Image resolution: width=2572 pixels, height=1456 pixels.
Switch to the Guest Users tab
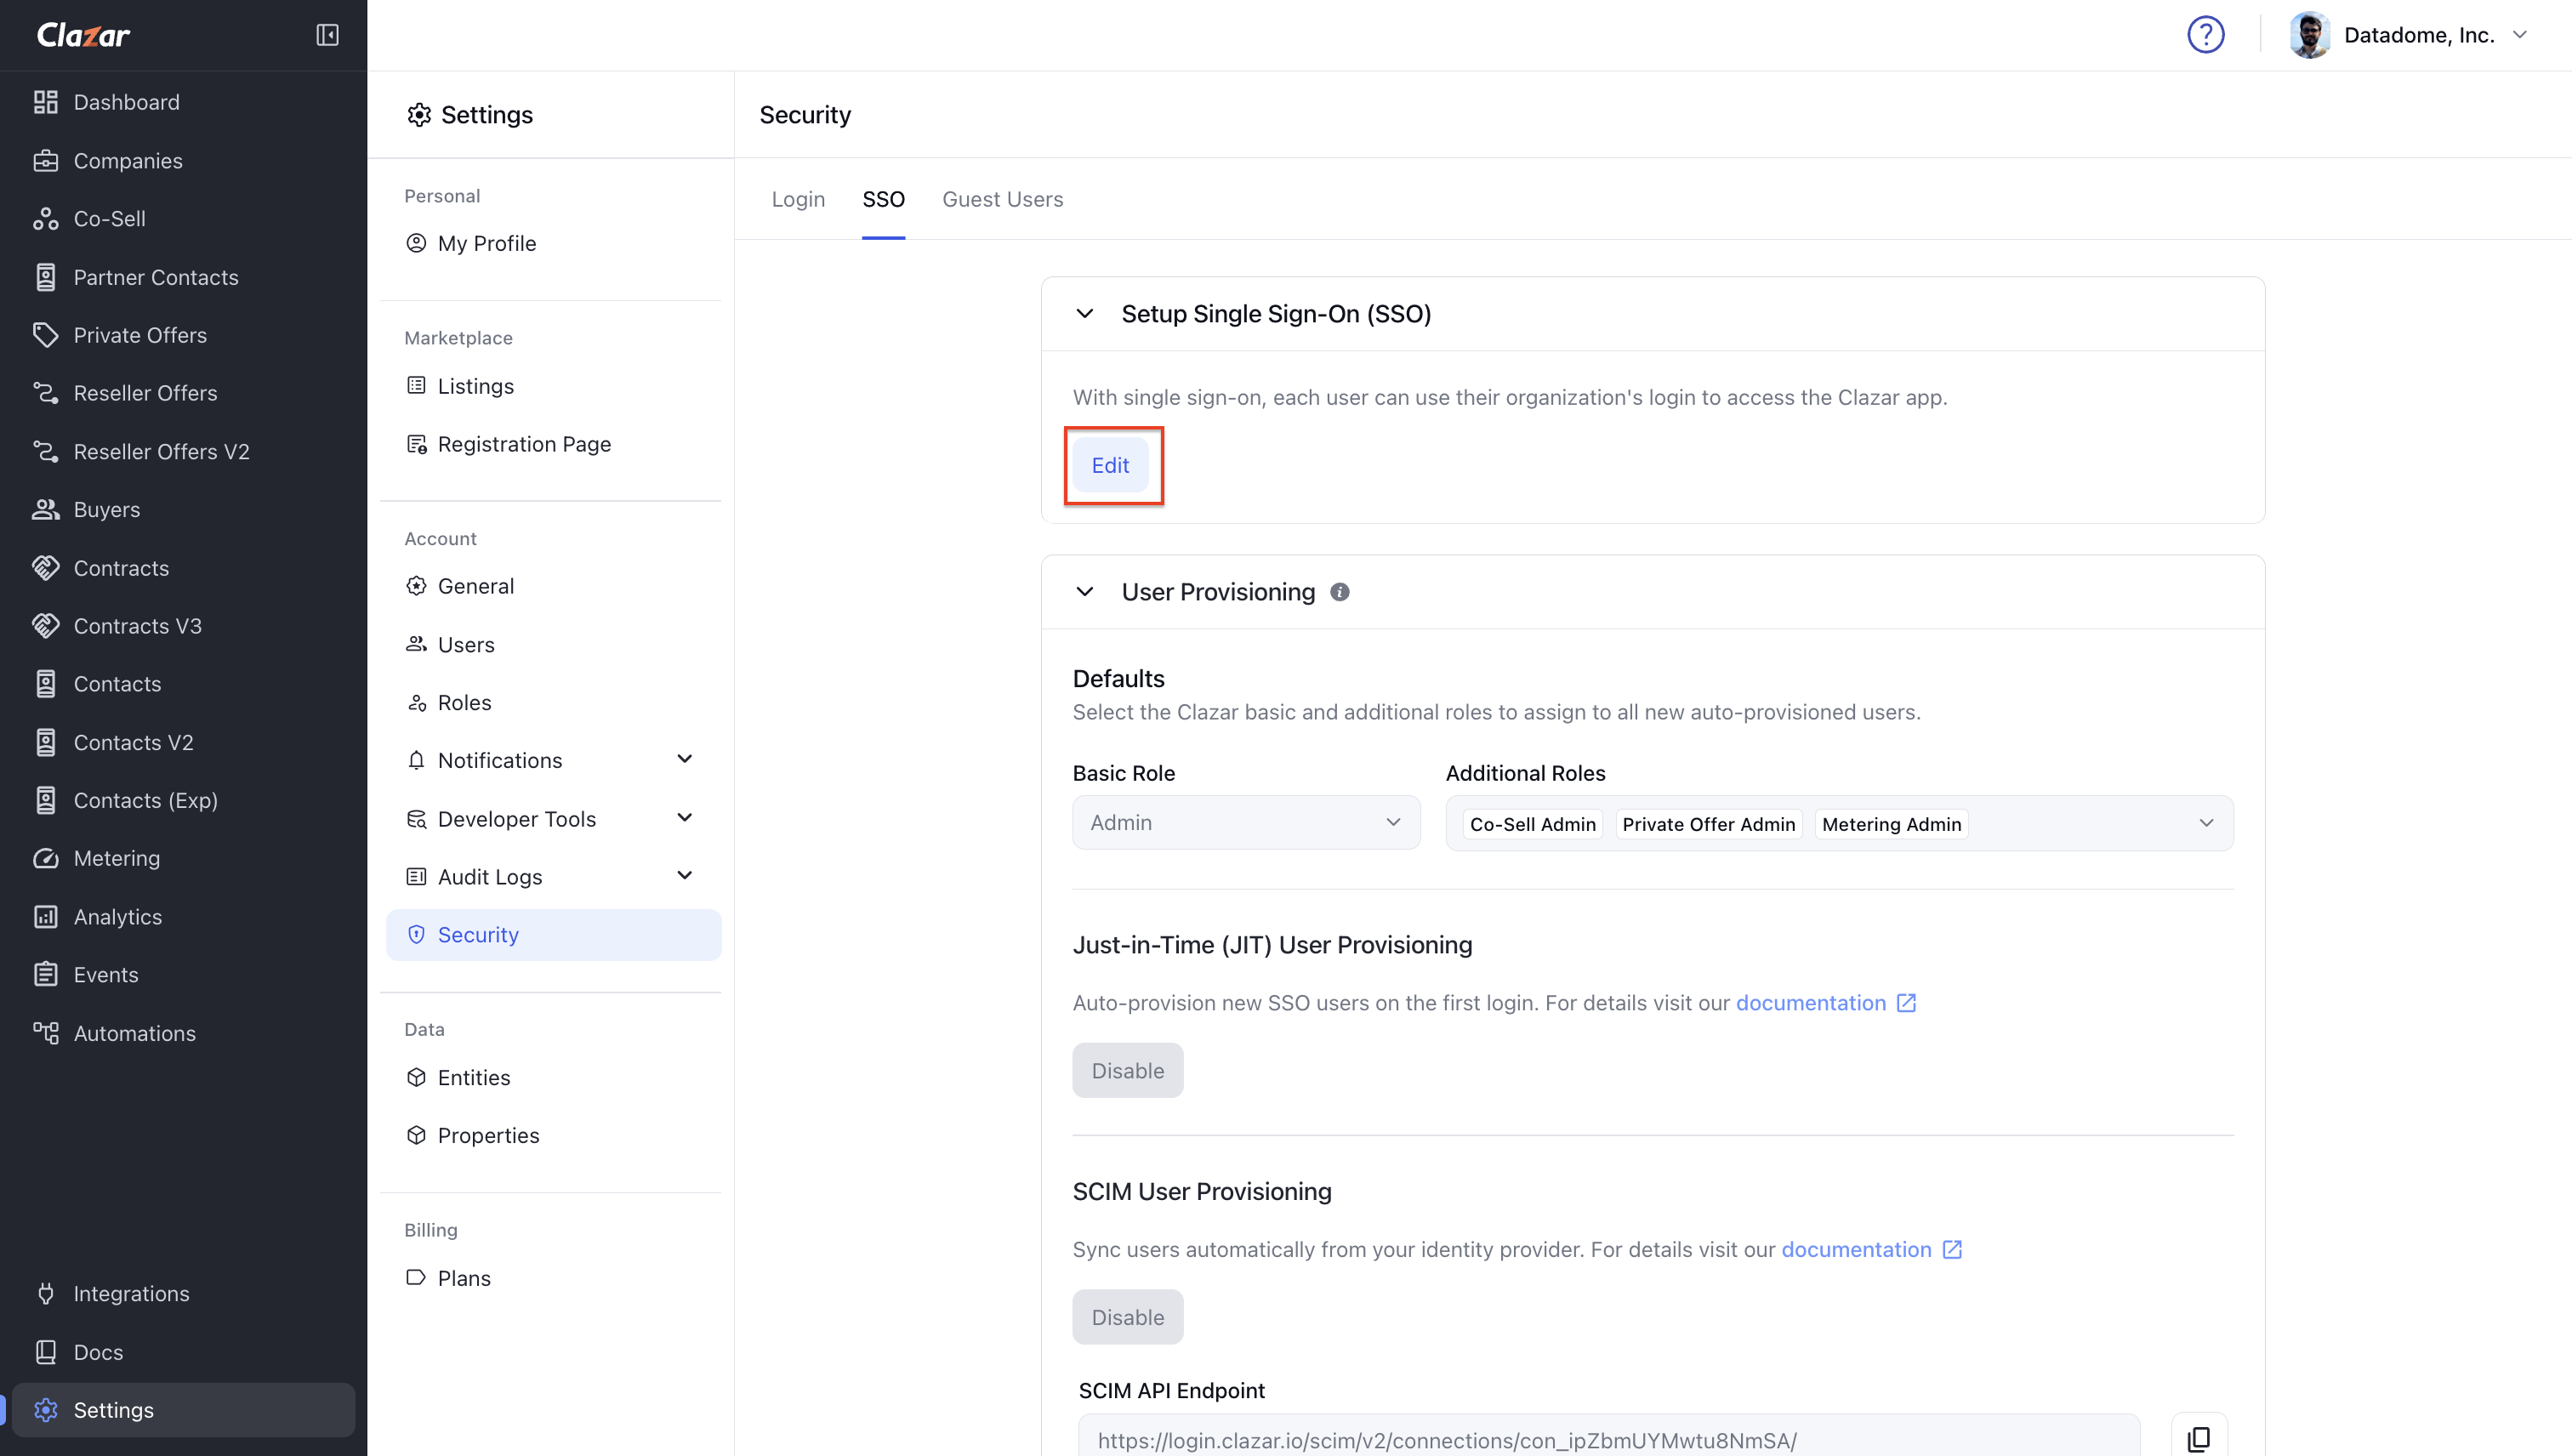[1002, 199]
